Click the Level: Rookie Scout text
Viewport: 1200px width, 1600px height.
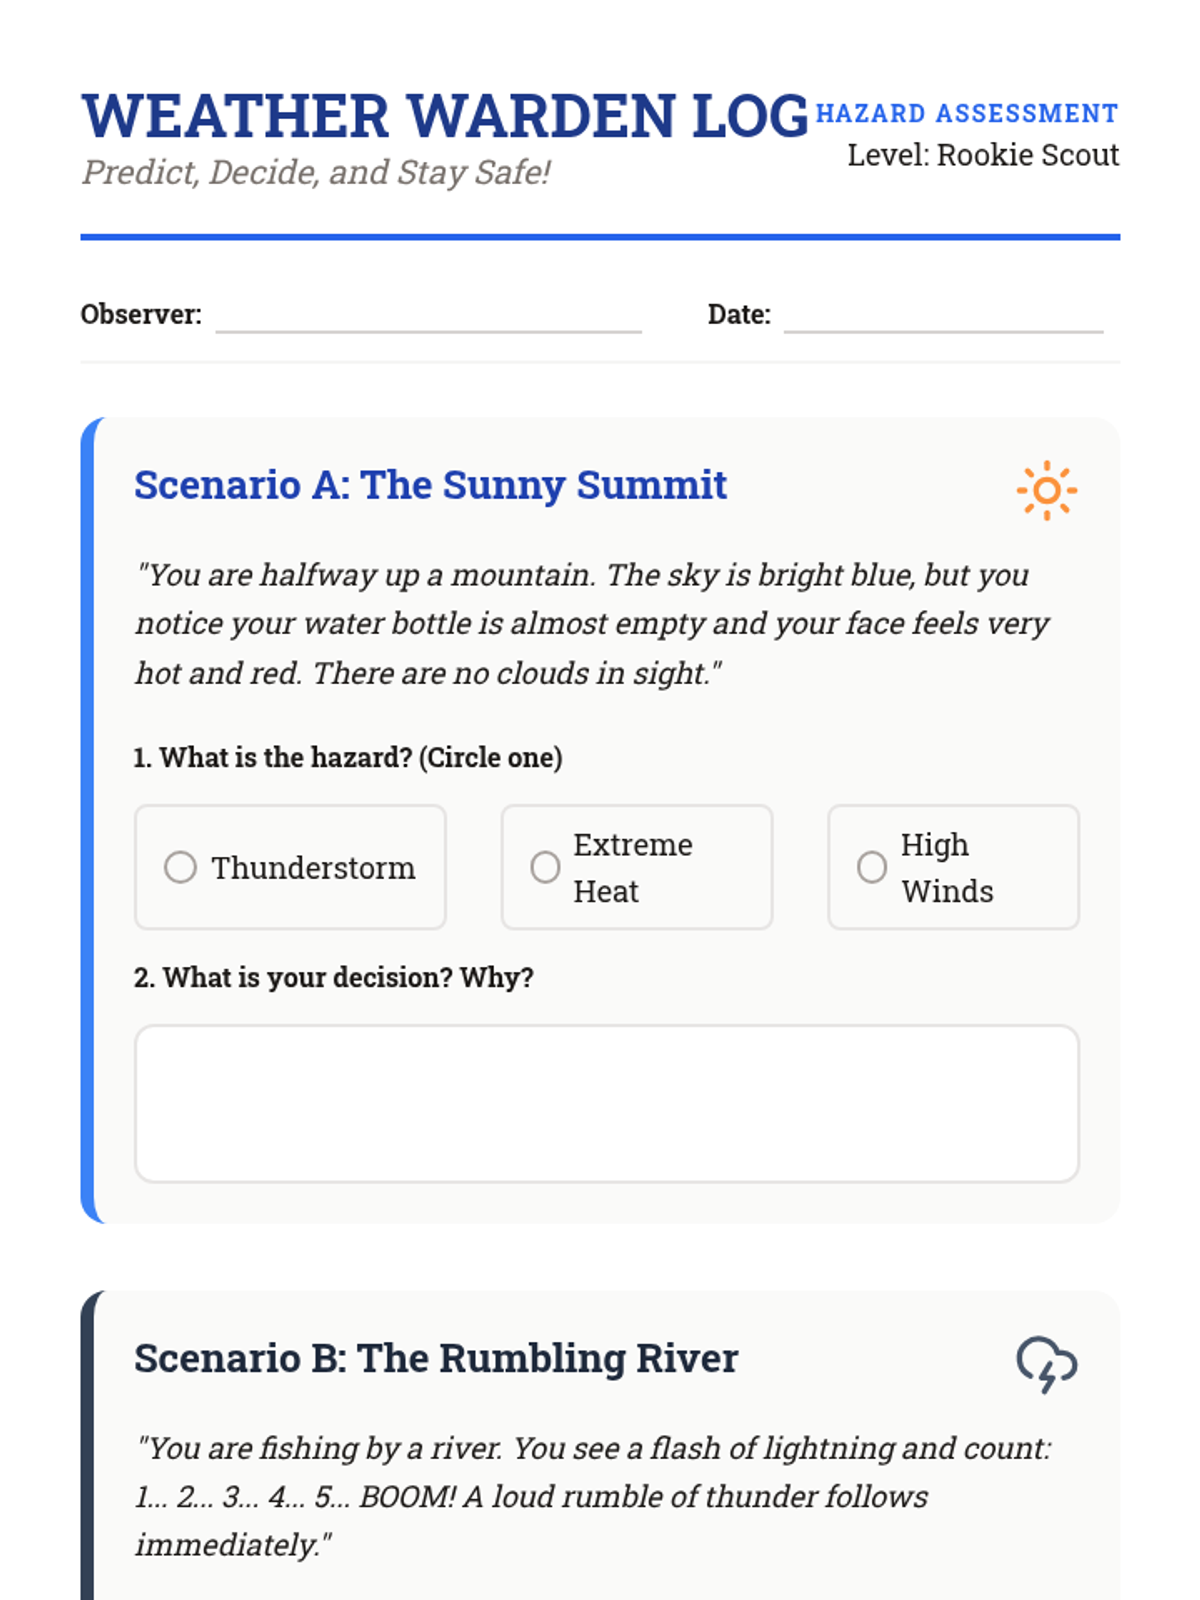[x=982, y=155]
